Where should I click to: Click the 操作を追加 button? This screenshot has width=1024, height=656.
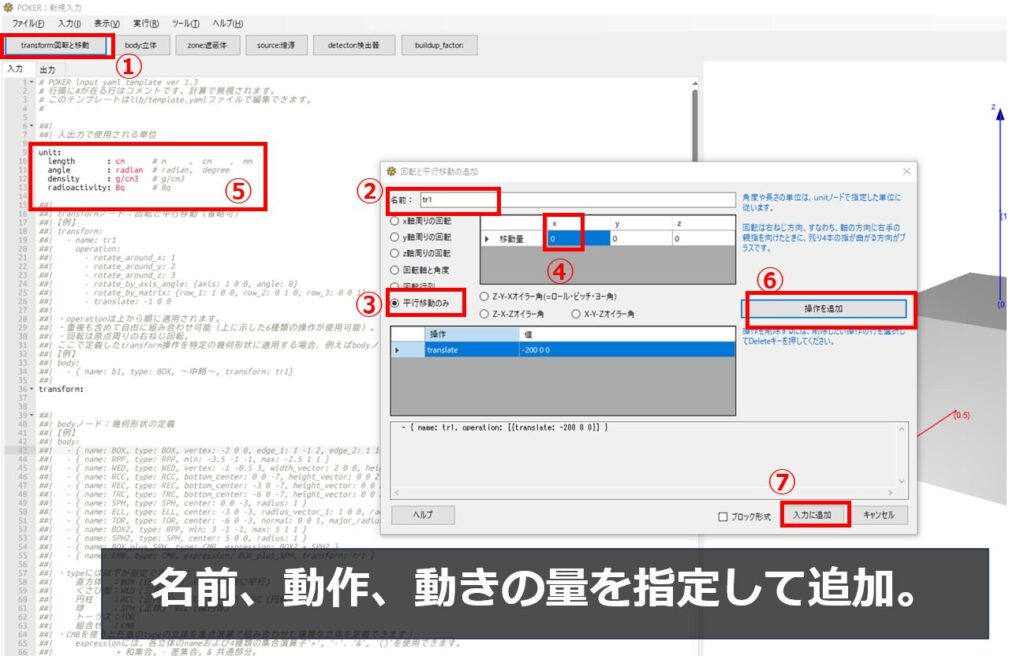coord(824,308)
